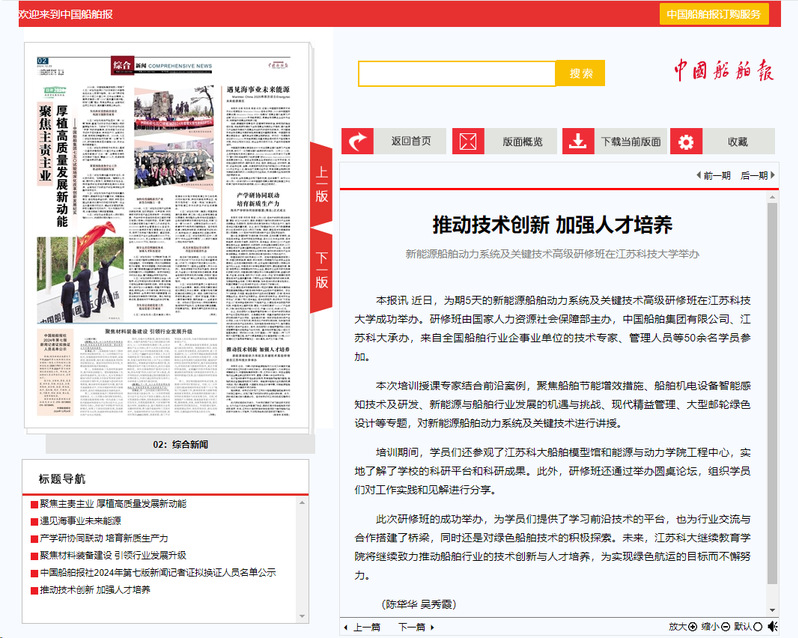Switch to previous page with 上一版 tab
The height and width of the screenshot is (638, 798).
point(321,183)
